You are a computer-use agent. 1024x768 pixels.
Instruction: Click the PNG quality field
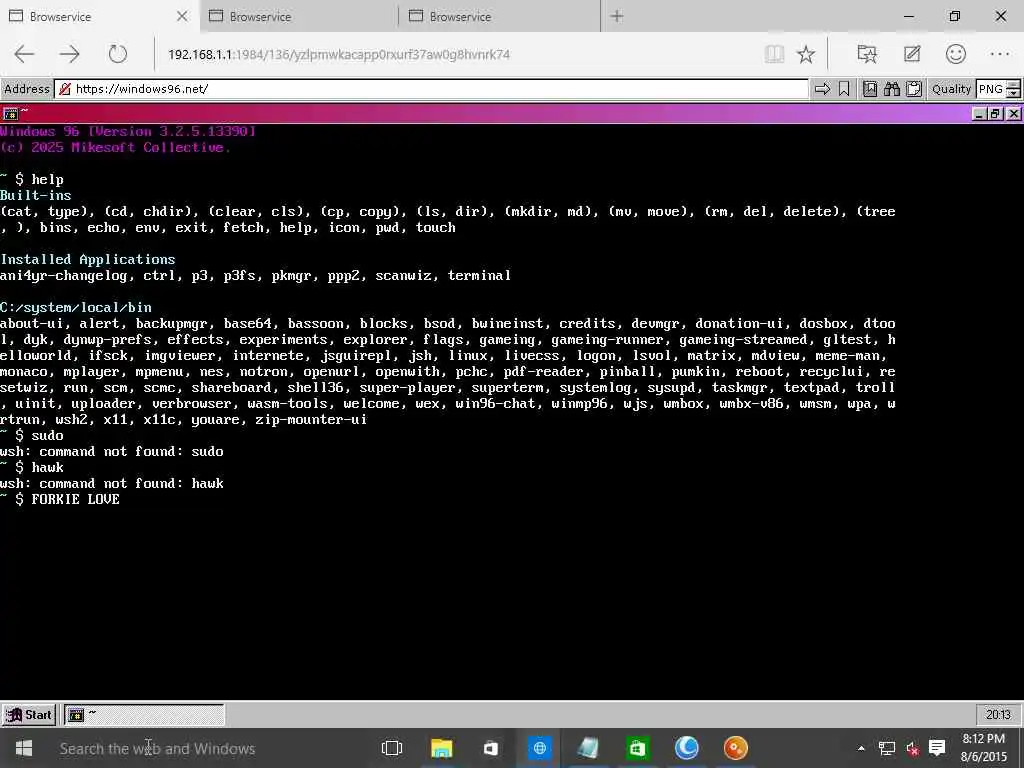pos(991,89)
